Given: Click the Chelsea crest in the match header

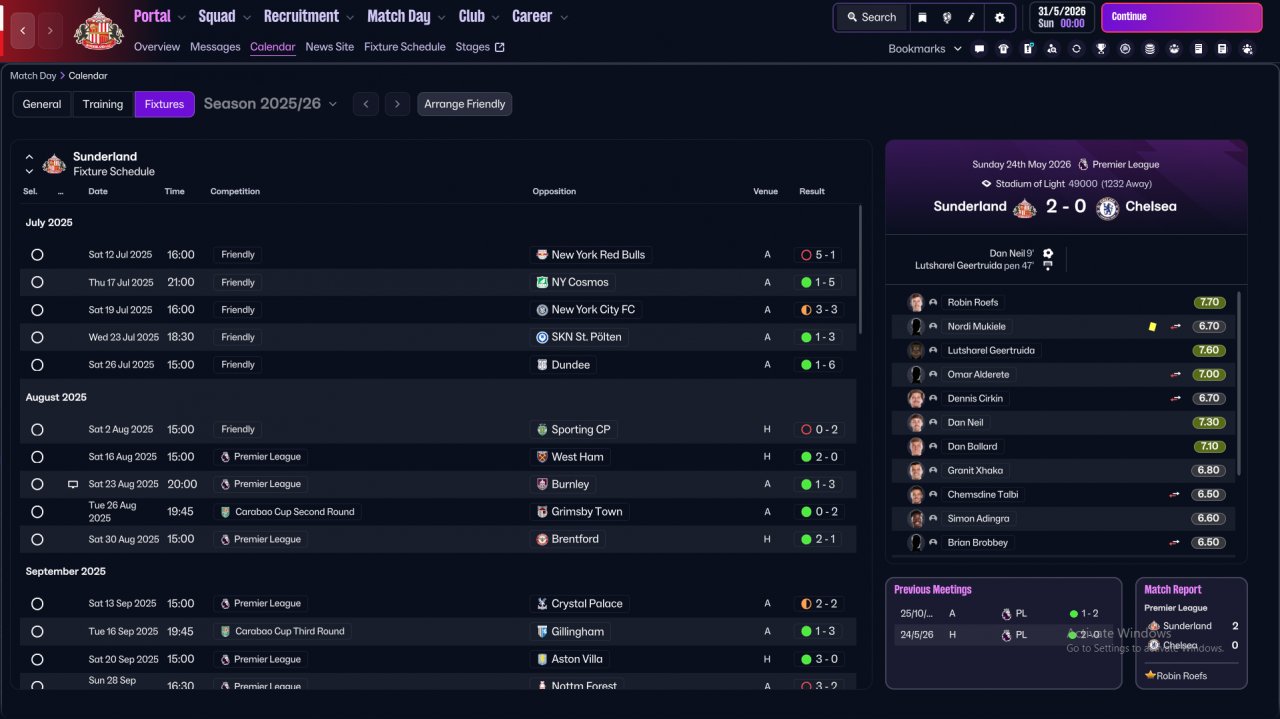Looking at the screenshot, I should coord(1106,208).
